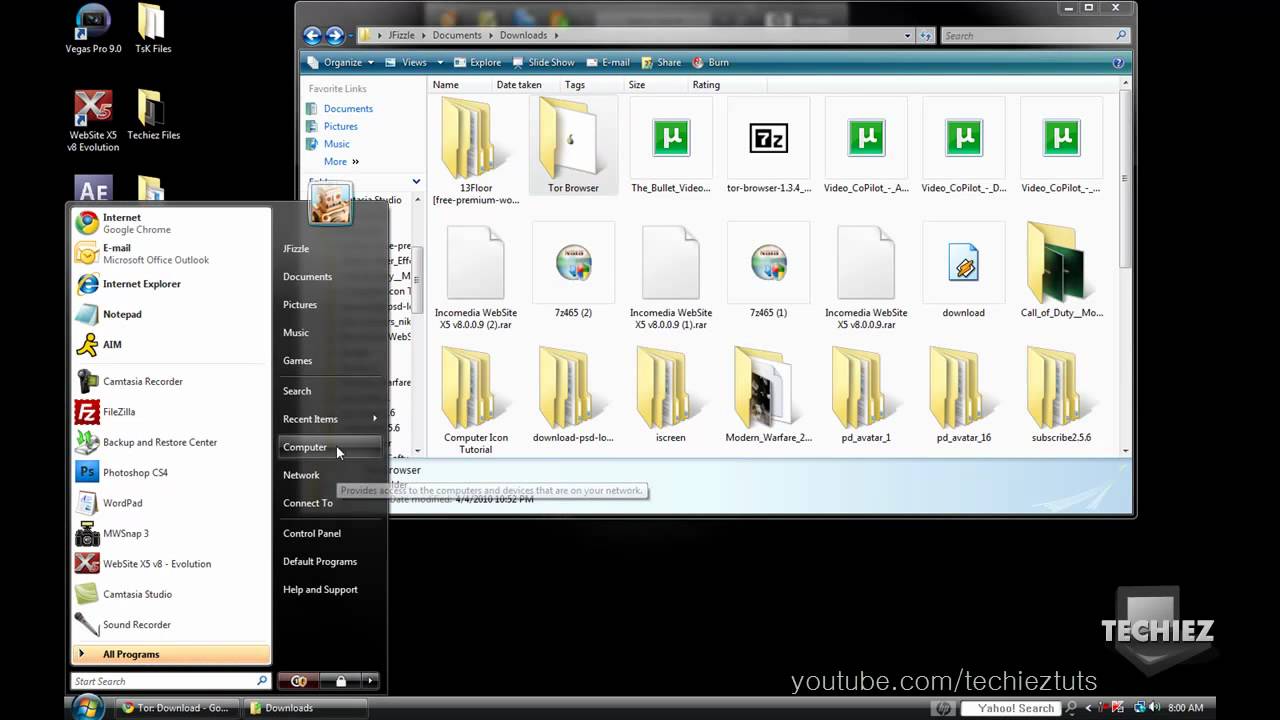
Task: Switch to the Downloads taskbar button
Action: tap(304, 708)
